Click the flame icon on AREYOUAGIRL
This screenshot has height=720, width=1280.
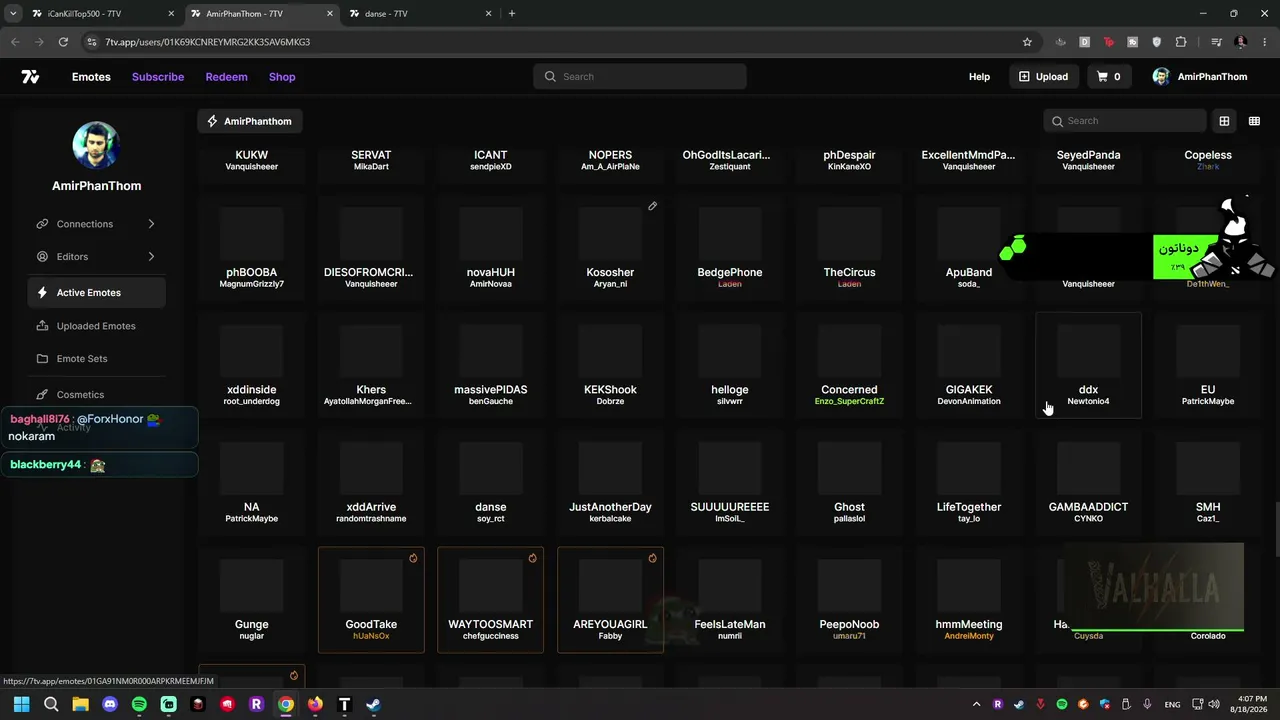coord(652,558)
